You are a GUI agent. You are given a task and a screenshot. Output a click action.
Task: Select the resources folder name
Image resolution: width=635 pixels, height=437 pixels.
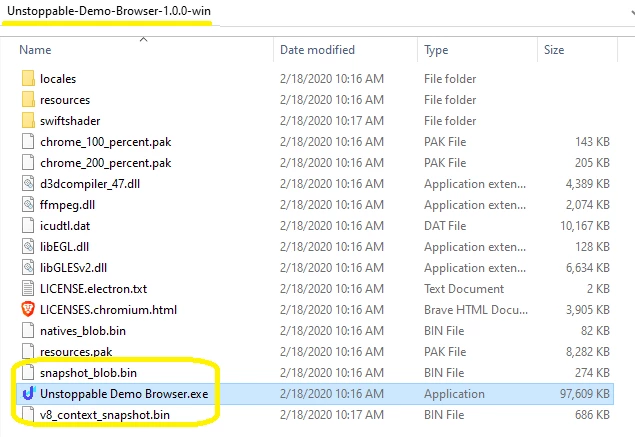[x=65, y=100]
